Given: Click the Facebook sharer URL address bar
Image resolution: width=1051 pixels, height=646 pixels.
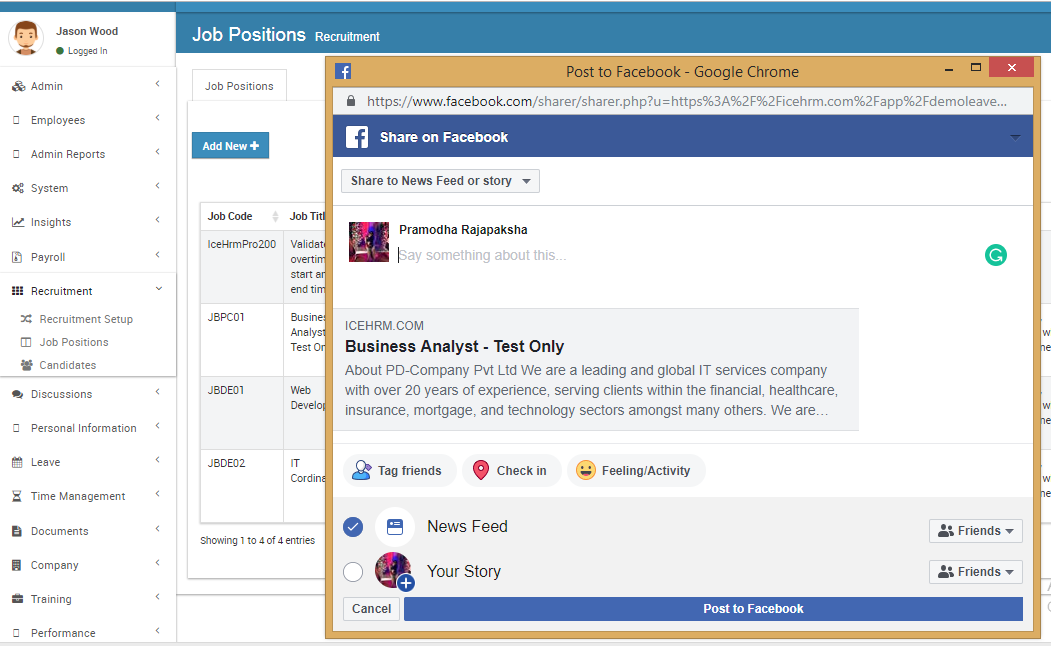Looking at the screenshot, I should pyautogui.click(x=686, y=101).
